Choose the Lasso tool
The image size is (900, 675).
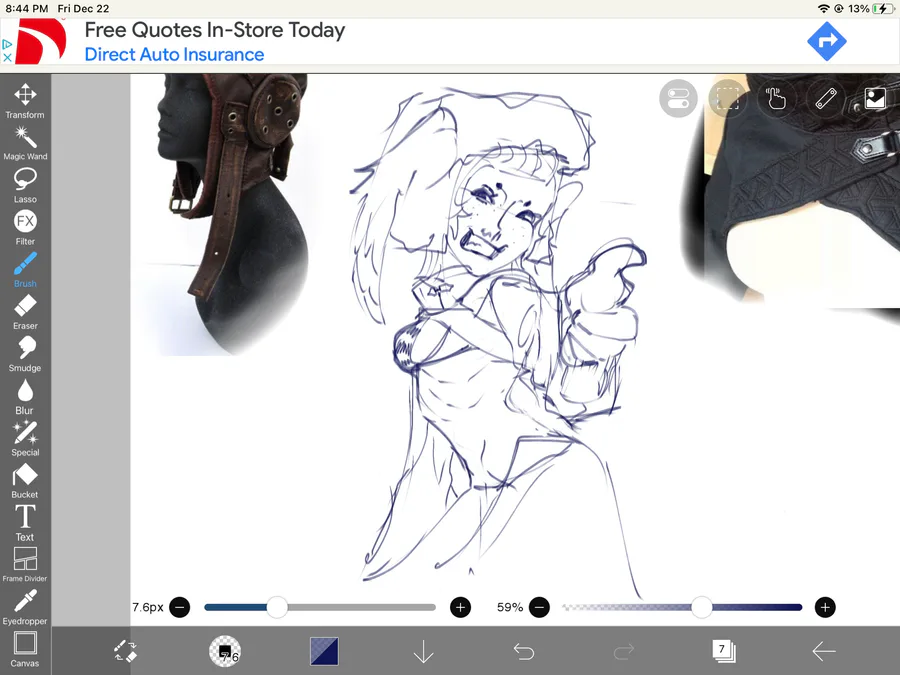[25, 185]
